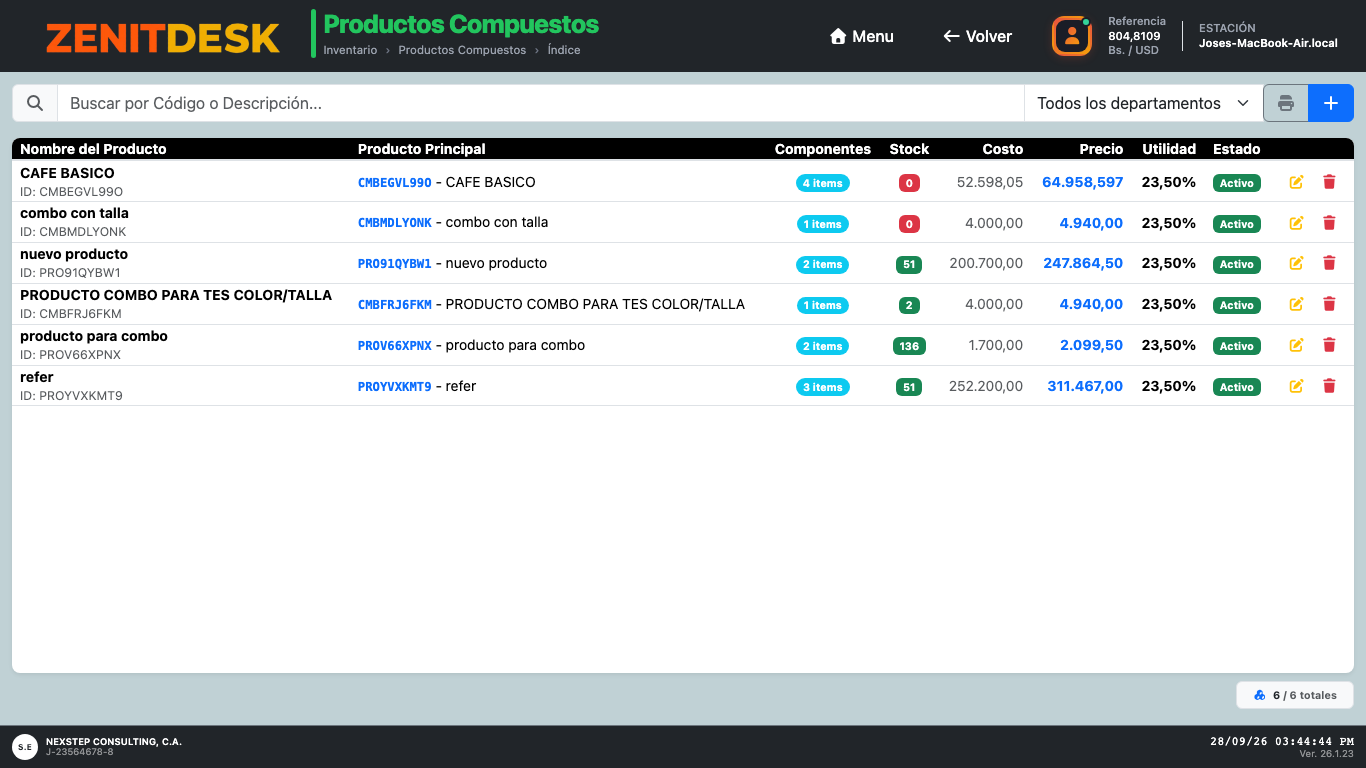Edit PRODUCTO COMBO PARA TES COLOR/TALLA

[1296, 304]
